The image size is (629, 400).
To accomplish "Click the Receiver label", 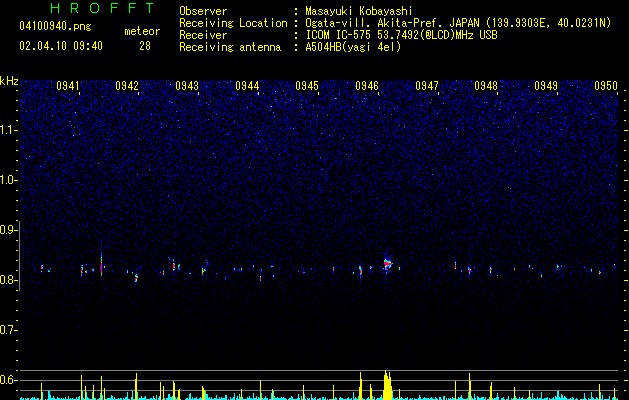I will (203, 35).
